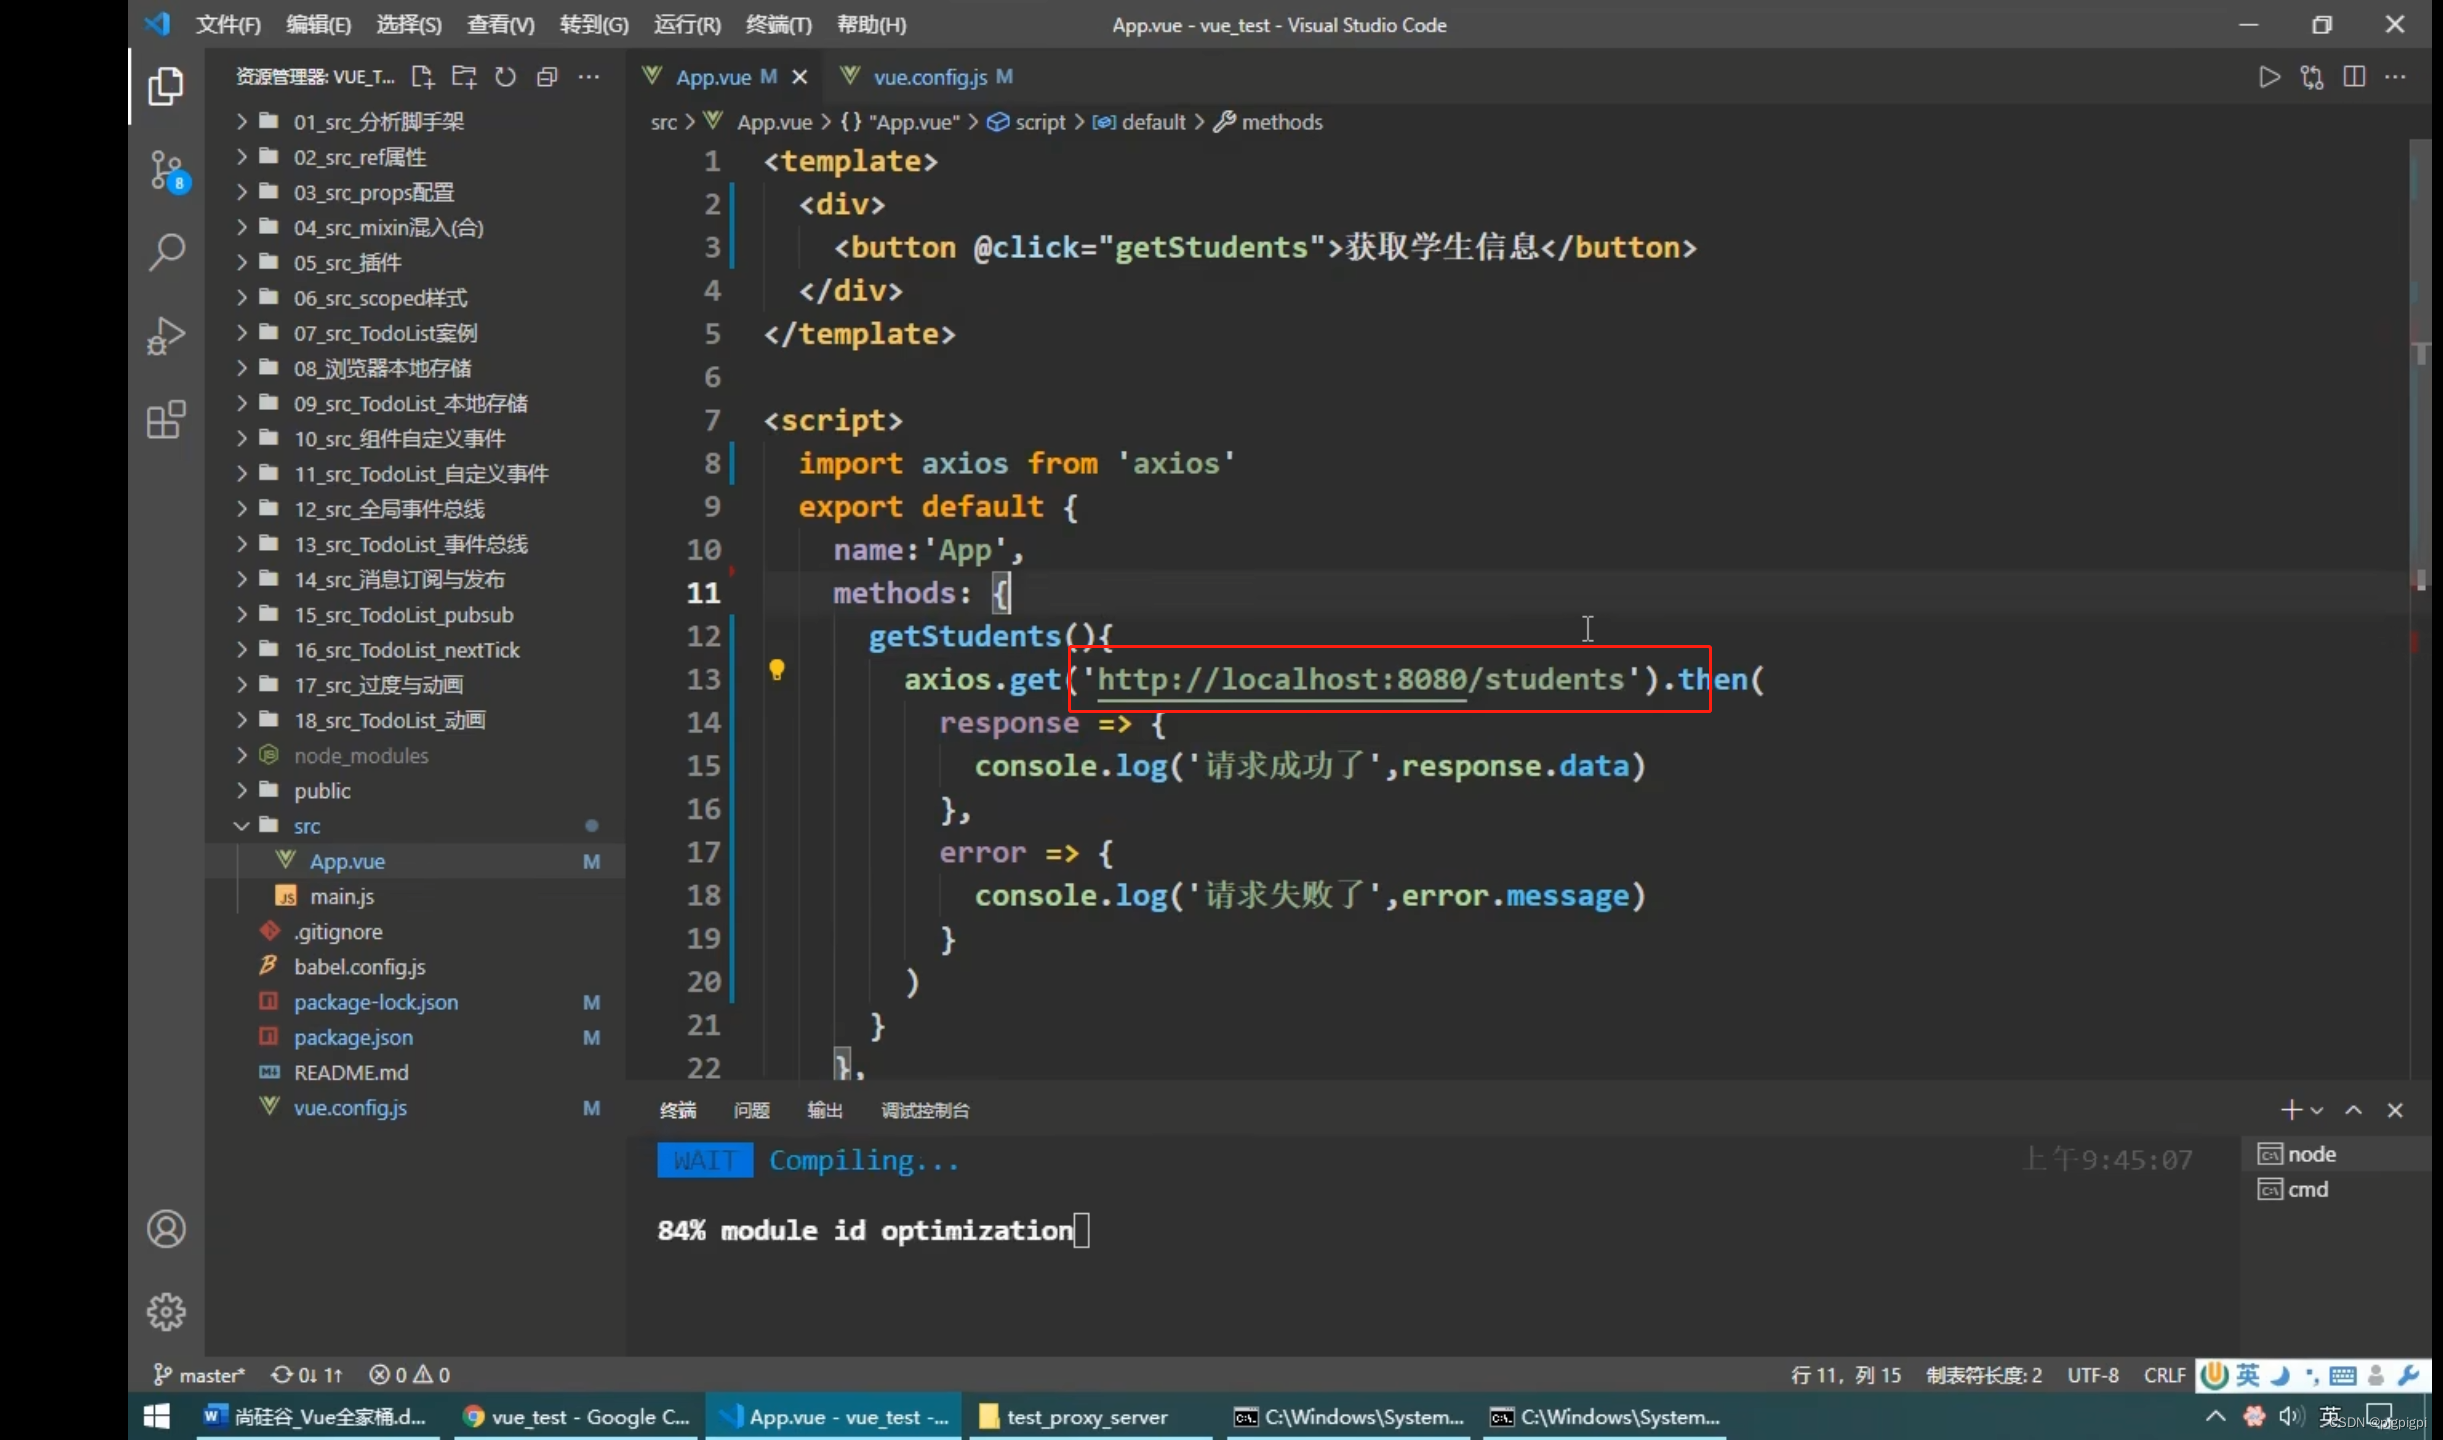Click the New Folder icon in explorer header
Viewport: 2443px width, 1440px height.
[x=464, y=77]
